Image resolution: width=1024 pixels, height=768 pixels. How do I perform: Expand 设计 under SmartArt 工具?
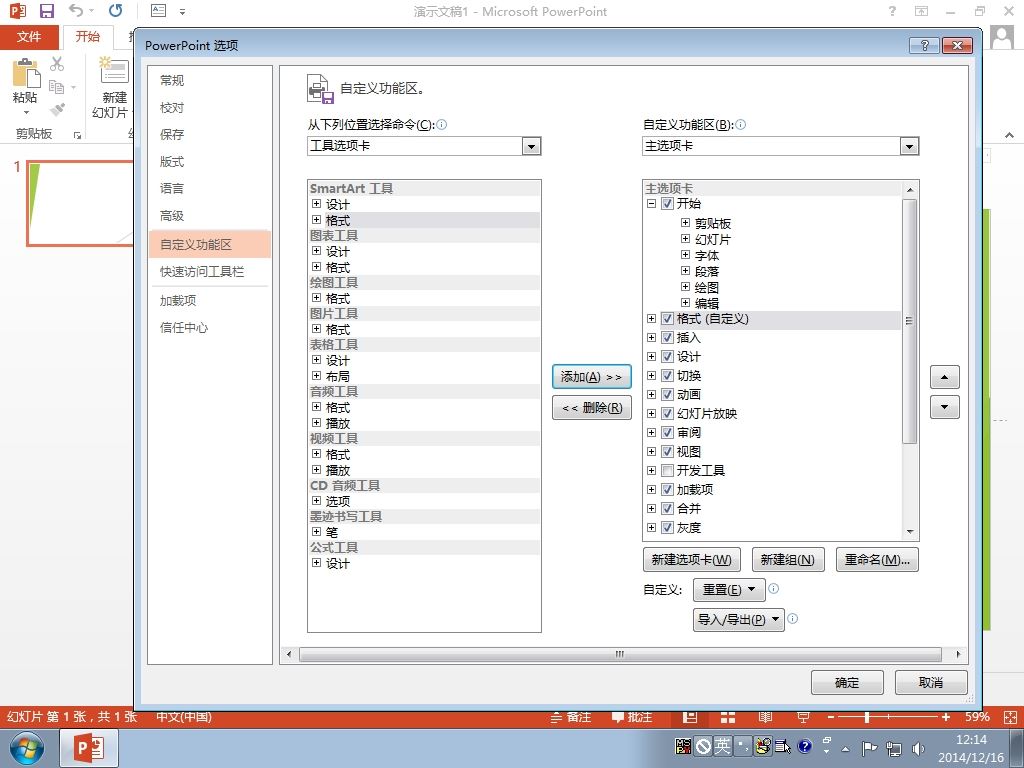(316, 204)
